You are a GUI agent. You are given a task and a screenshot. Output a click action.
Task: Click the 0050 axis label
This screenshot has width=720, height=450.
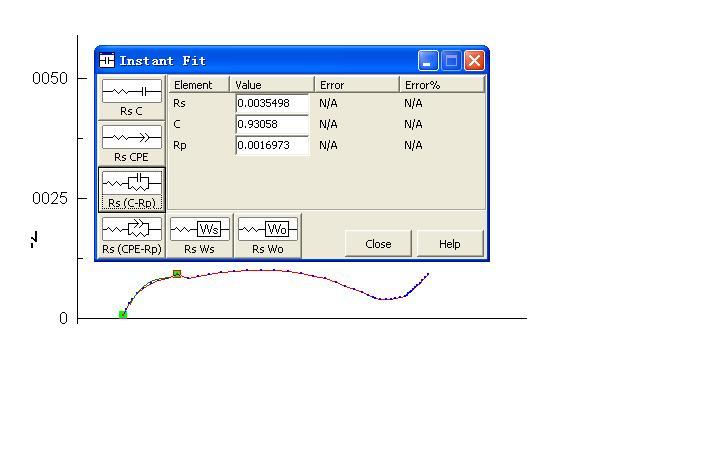(x=50, y=78)
